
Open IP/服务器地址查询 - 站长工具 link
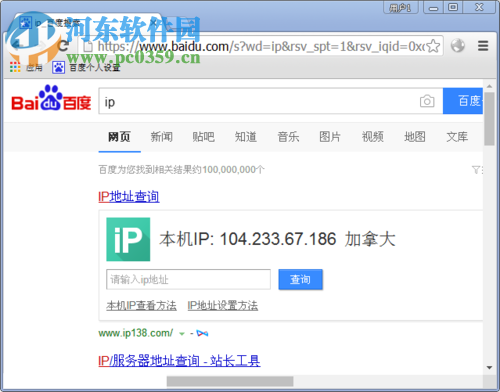179,360
